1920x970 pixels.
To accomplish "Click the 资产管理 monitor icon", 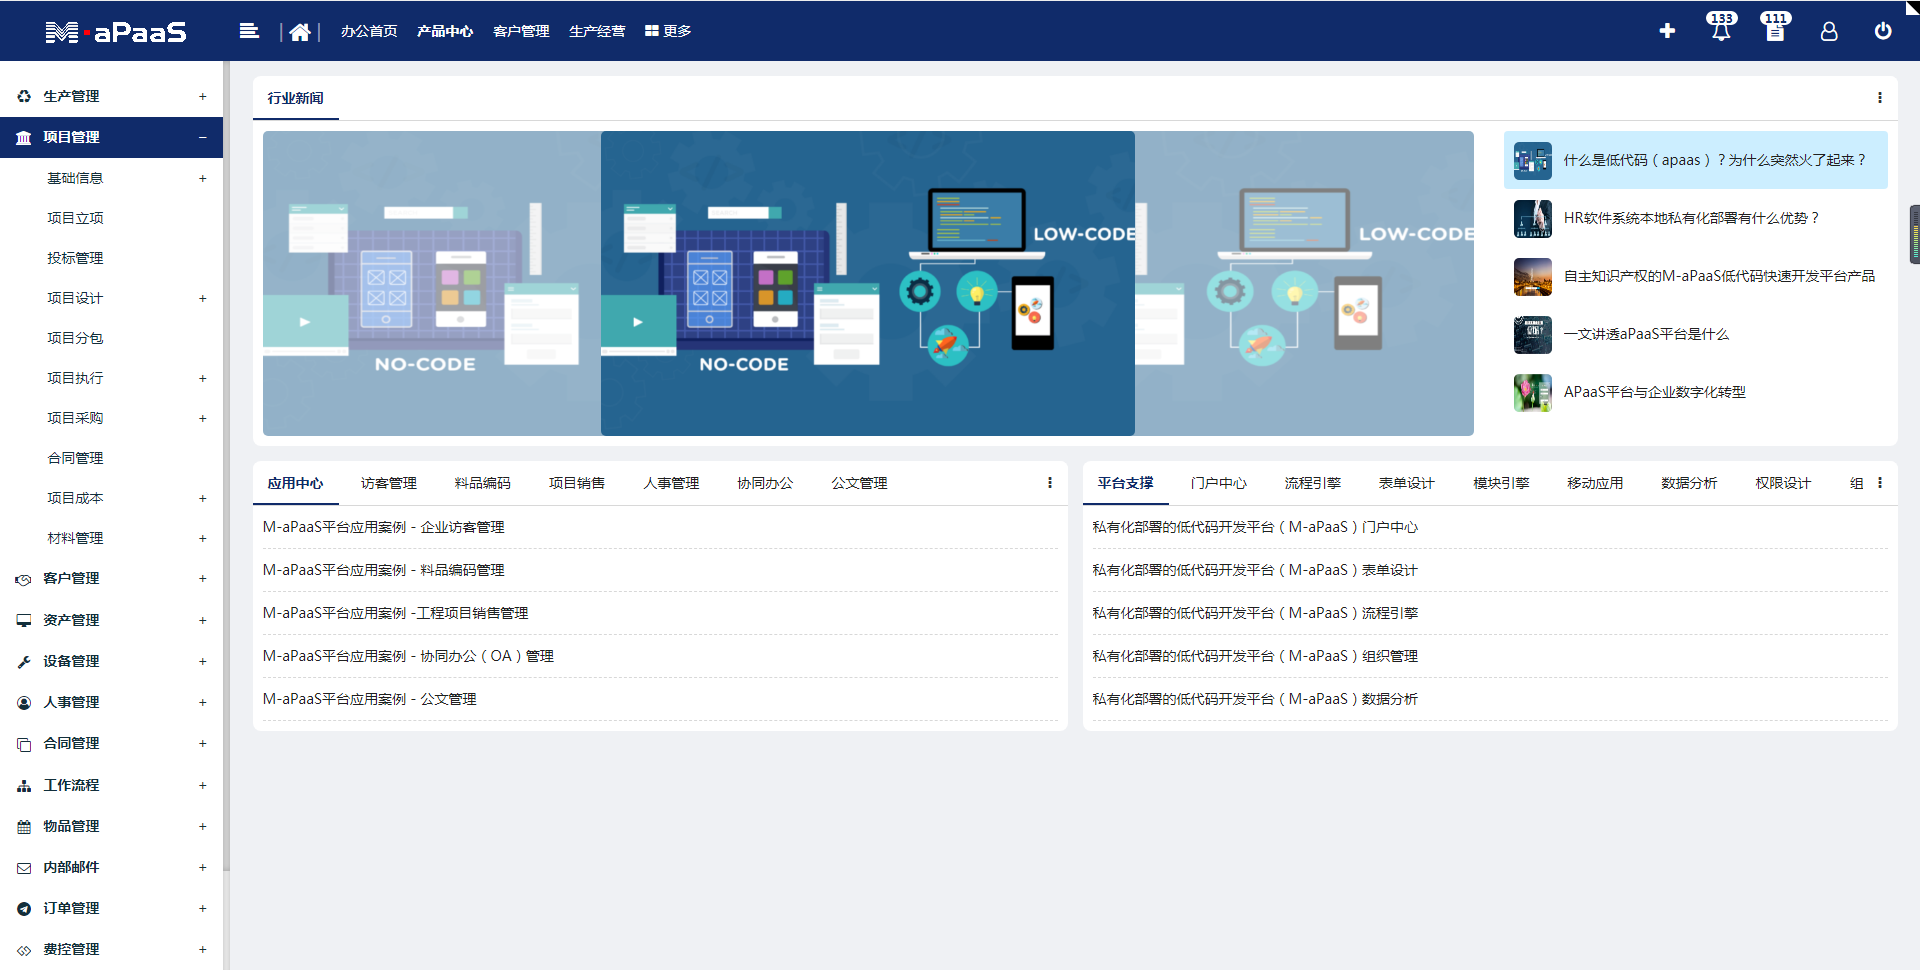I will (24, 620).
